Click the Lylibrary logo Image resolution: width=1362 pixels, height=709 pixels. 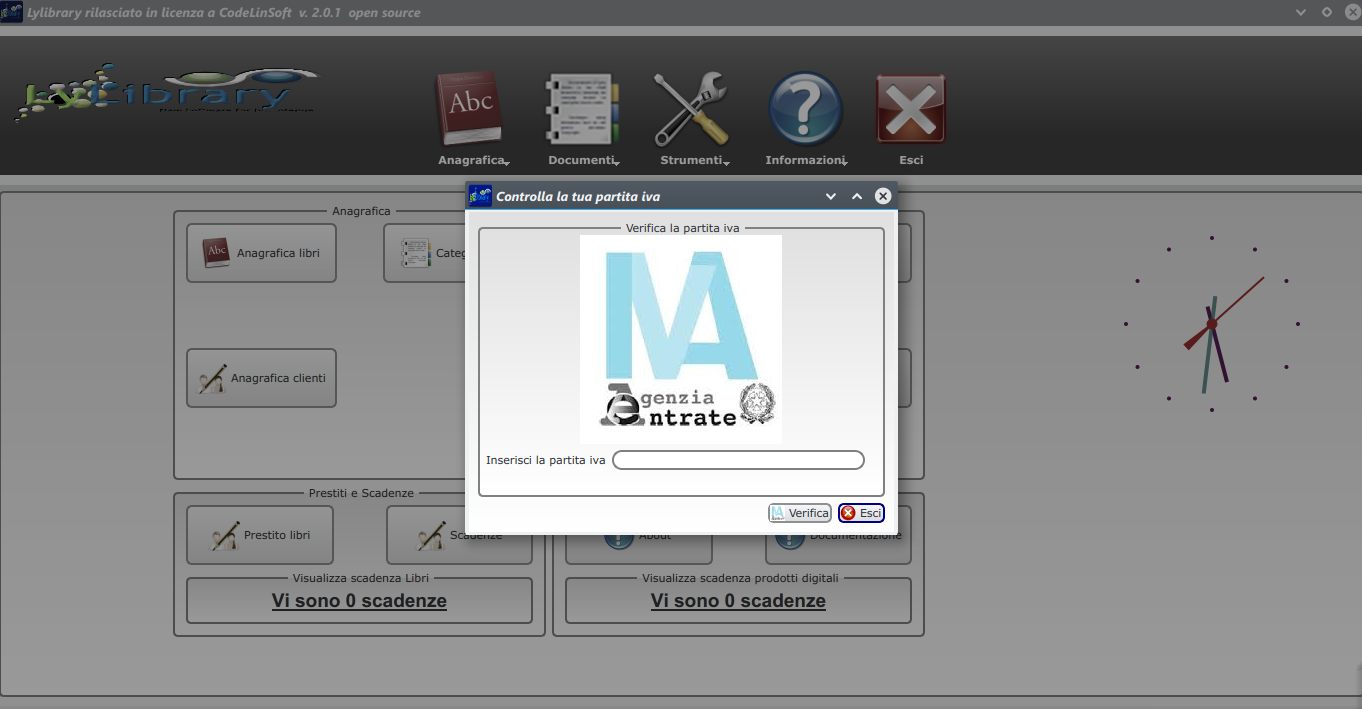click(166, 92)
